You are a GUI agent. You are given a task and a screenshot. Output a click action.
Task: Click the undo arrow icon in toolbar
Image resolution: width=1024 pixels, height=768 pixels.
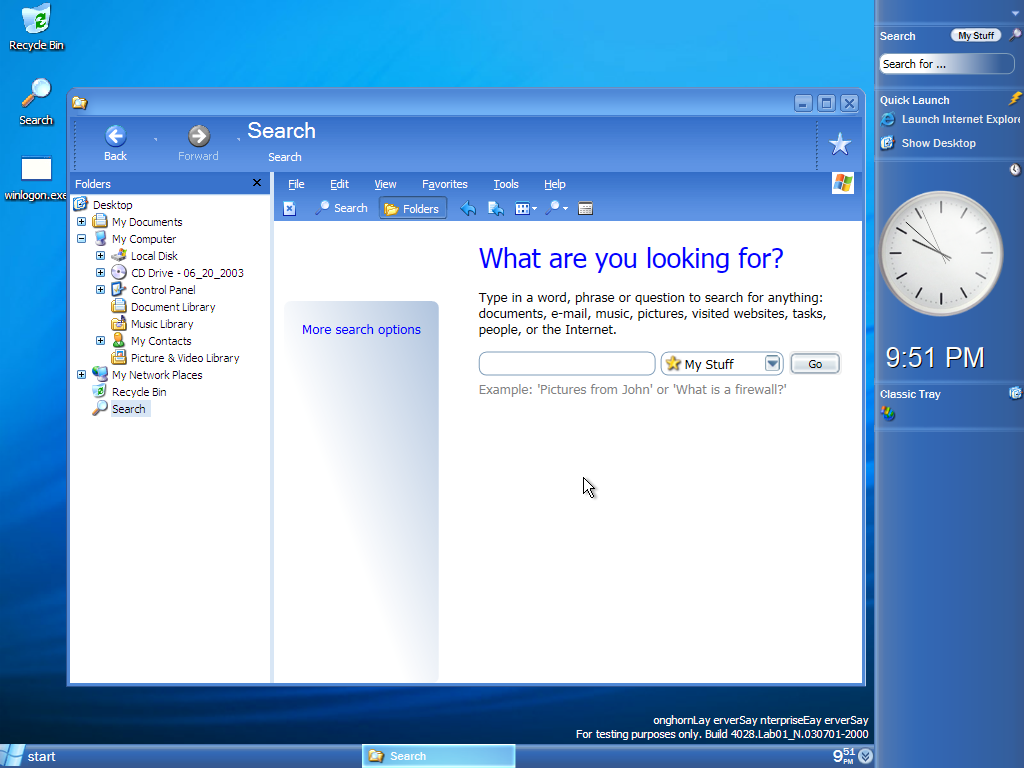click(467, 208)
